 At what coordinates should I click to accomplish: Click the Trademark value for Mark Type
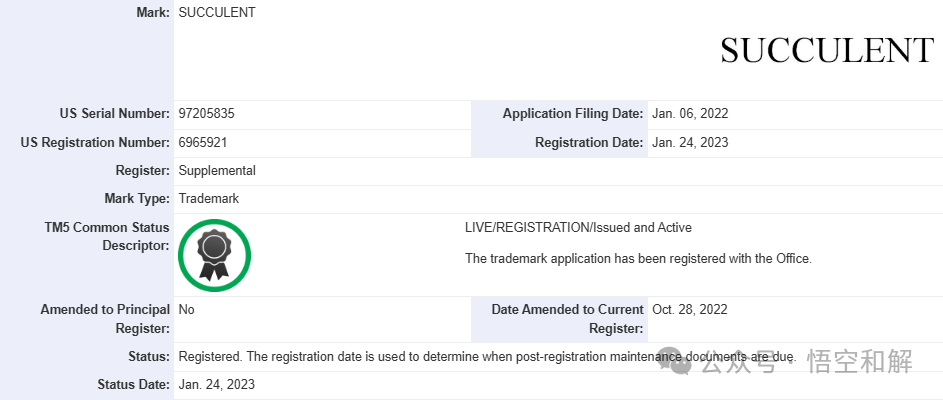click(x=209, y=198)
